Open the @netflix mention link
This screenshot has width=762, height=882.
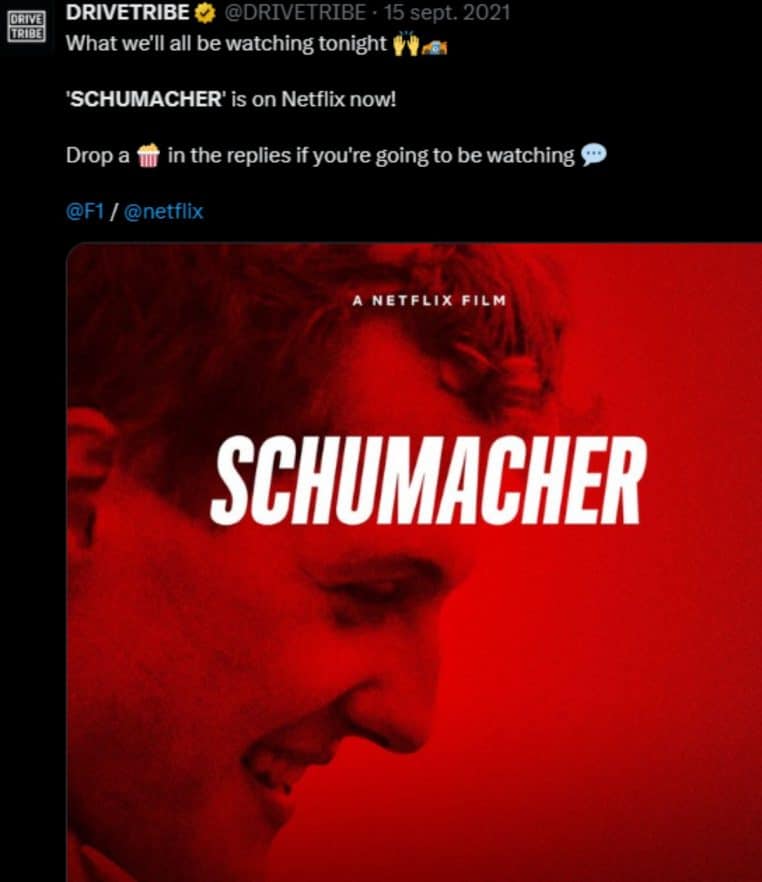point(163,212)
